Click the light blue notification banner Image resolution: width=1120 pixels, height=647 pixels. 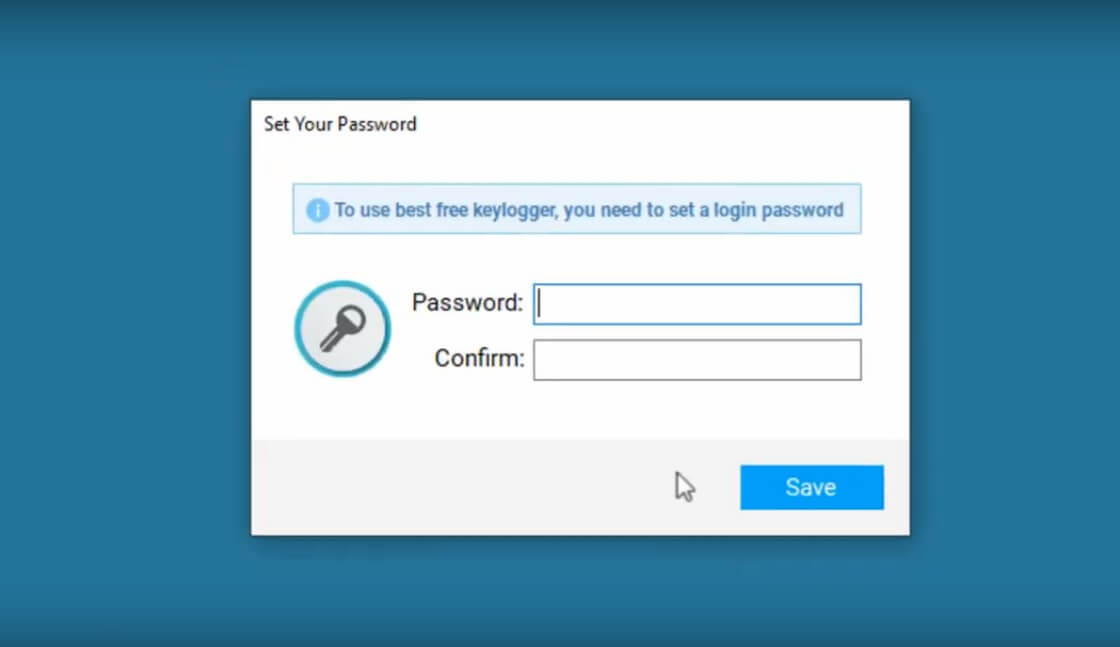point(577,209)
